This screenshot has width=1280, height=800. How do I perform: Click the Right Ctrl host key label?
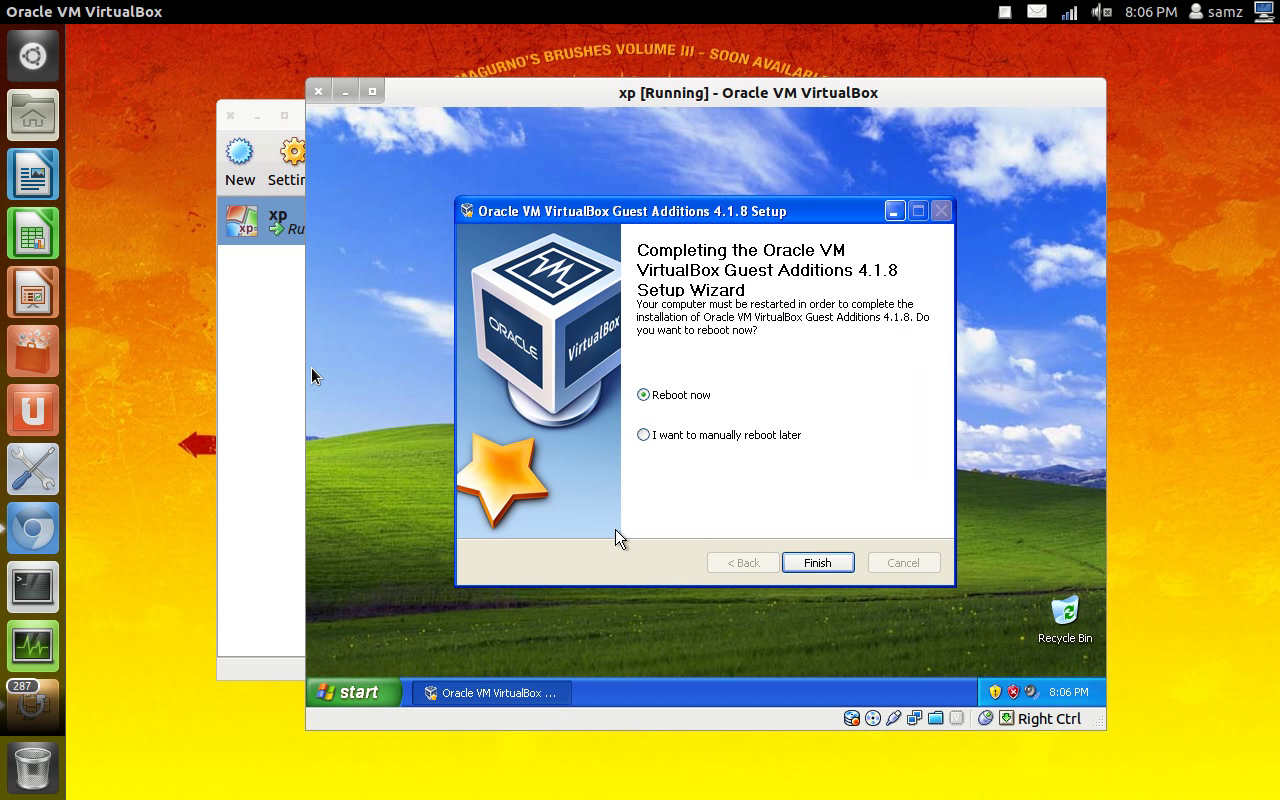pyautogui.click(x=1049, y=718)
